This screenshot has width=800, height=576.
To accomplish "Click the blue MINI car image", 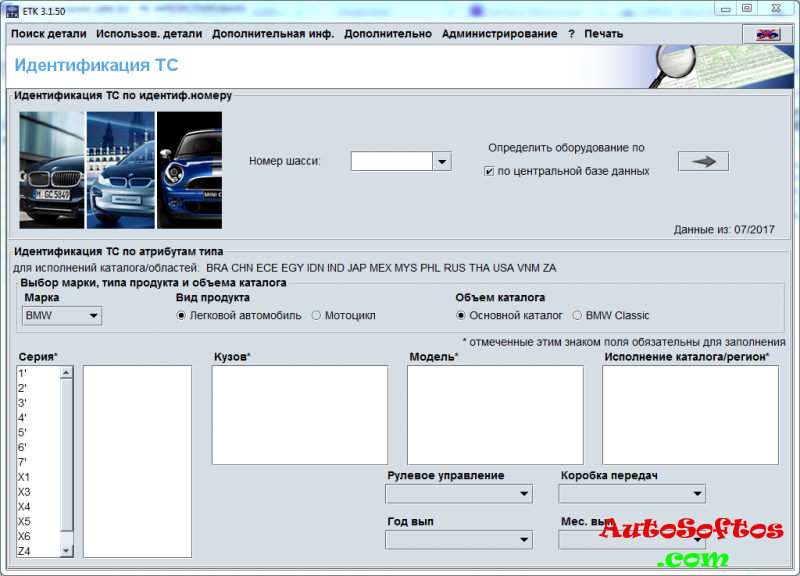I will (190, 170).
